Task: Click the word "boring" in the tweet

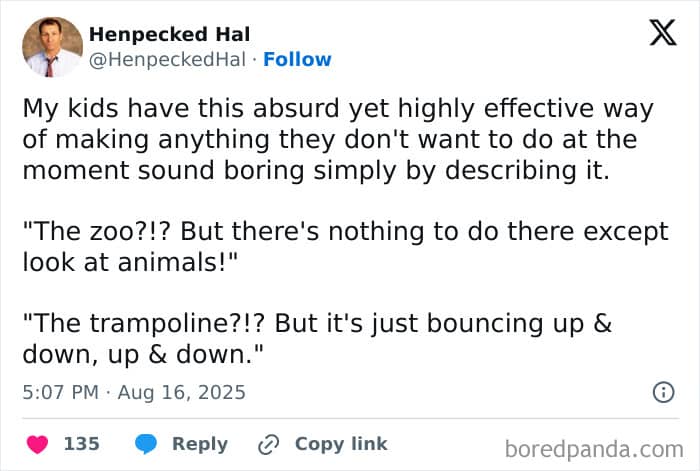Action: pyautogui.click(x=264, y=171)
